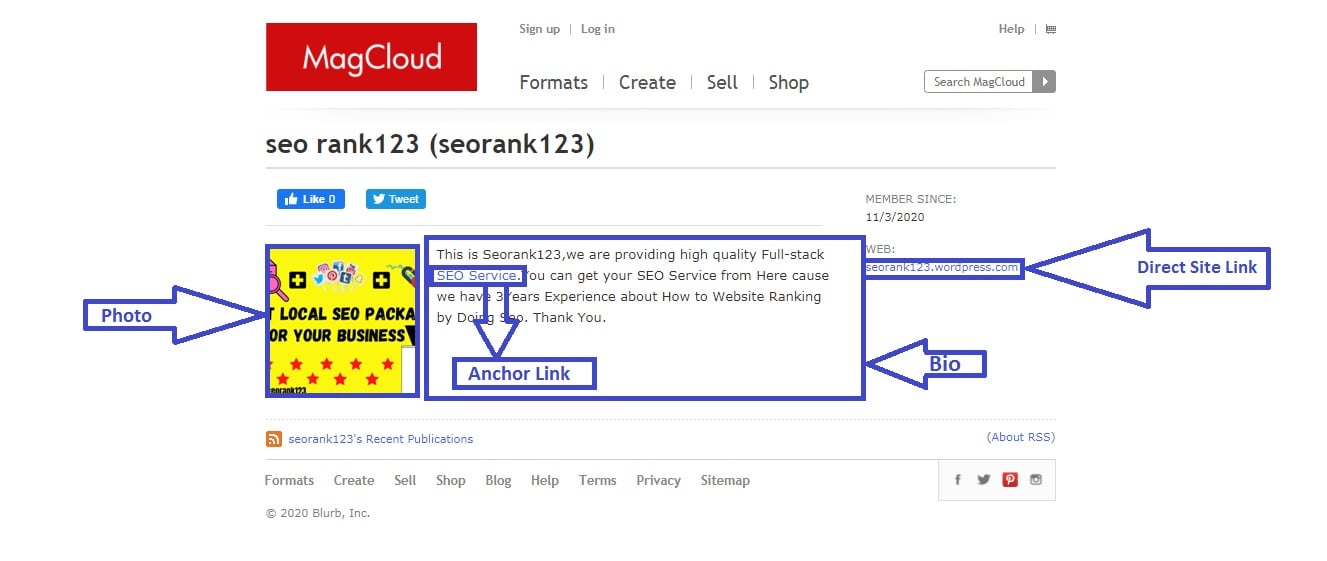Click the orange RSS feed icon

(x=273, y=439)
